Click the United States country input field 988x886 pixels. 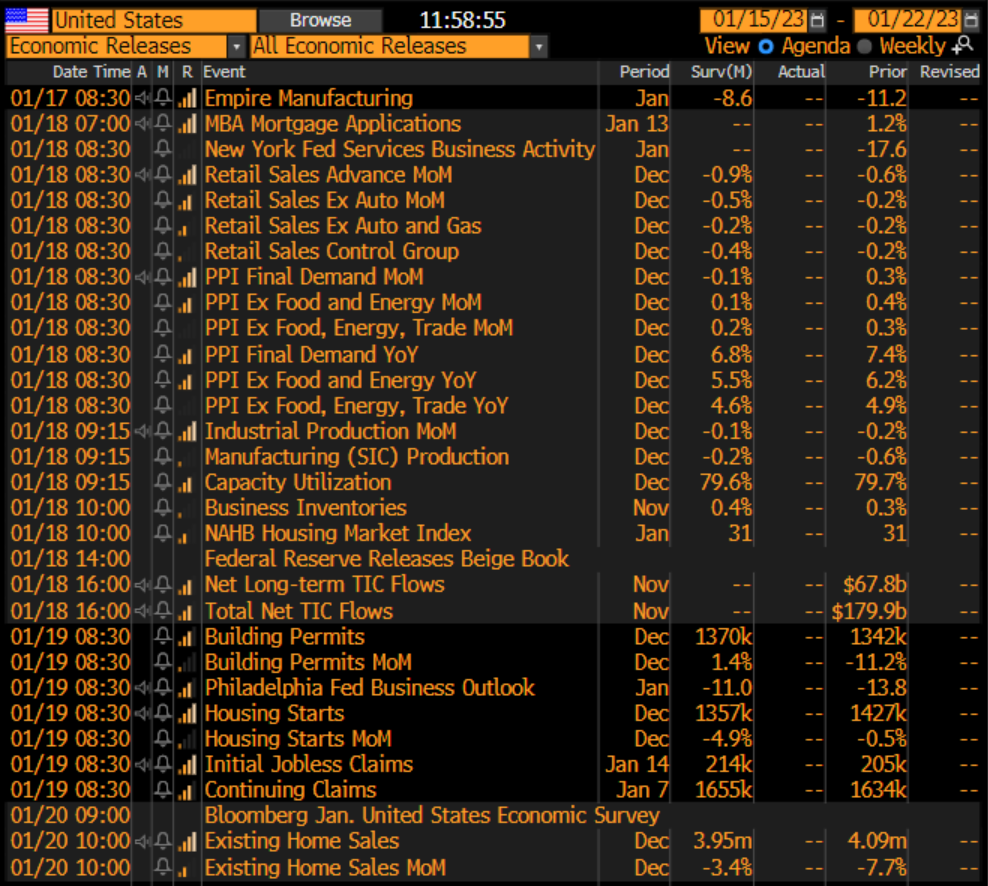click(154, 20)
